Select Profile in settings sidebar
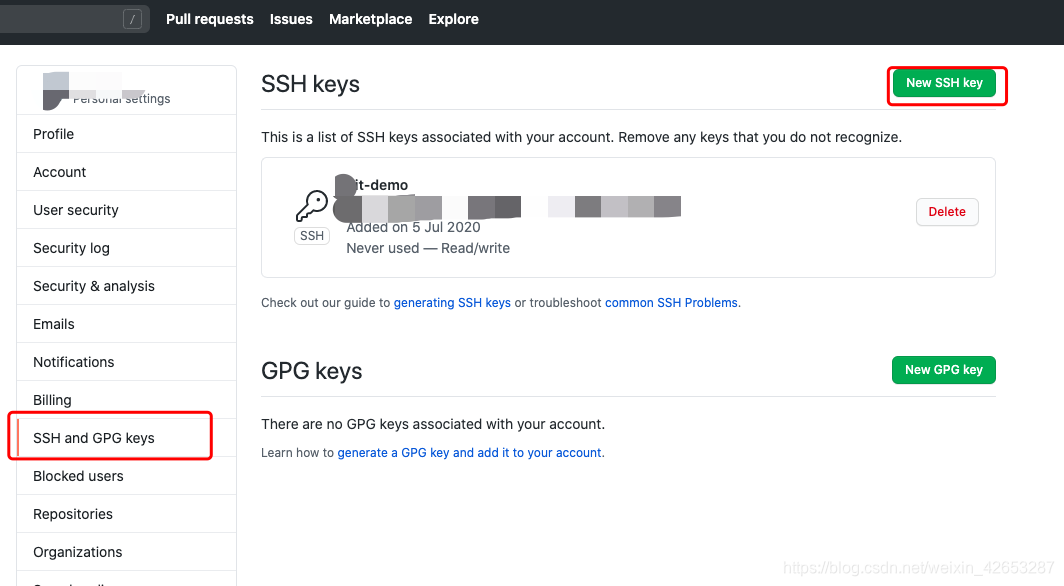The width and height of the screenshot is (1064, 586). [x=127, y=134]
